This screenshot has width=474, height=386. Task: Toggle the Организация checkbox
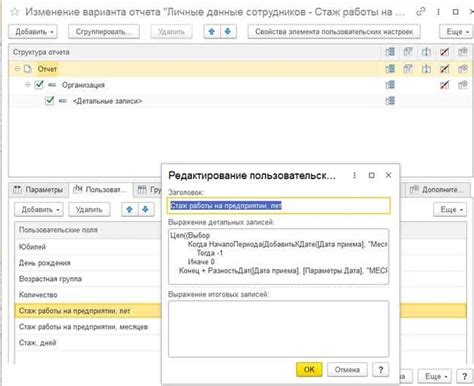(39, 85)
